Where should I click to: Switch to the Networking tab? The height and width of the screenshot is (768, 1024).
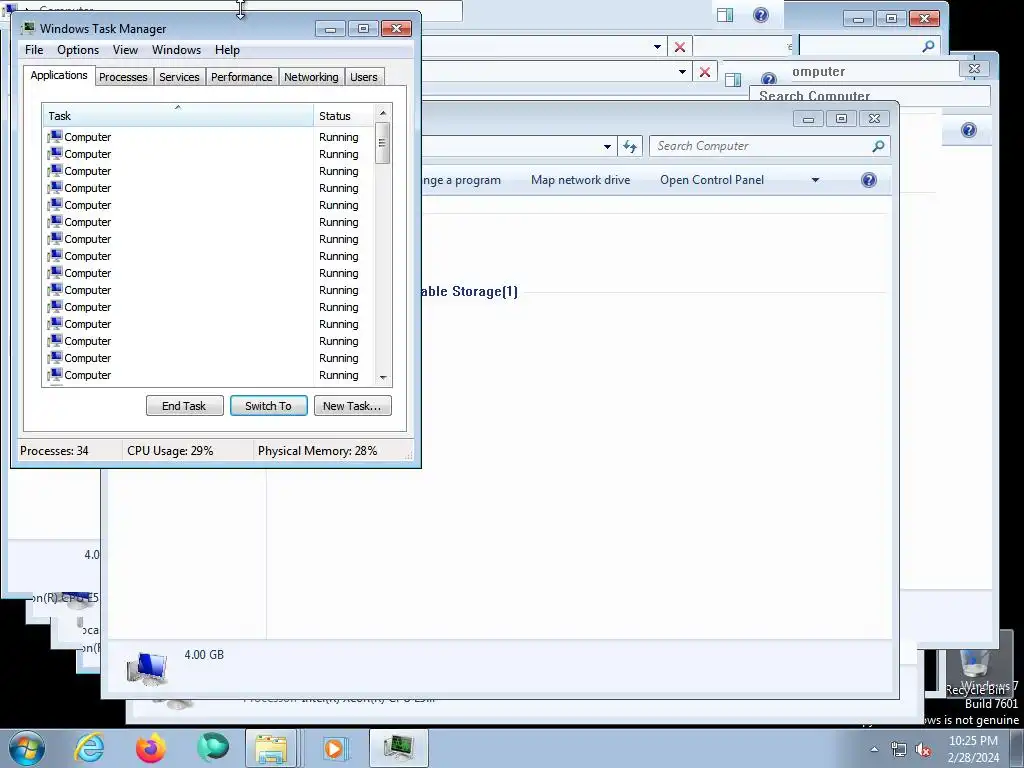[311, 77]
